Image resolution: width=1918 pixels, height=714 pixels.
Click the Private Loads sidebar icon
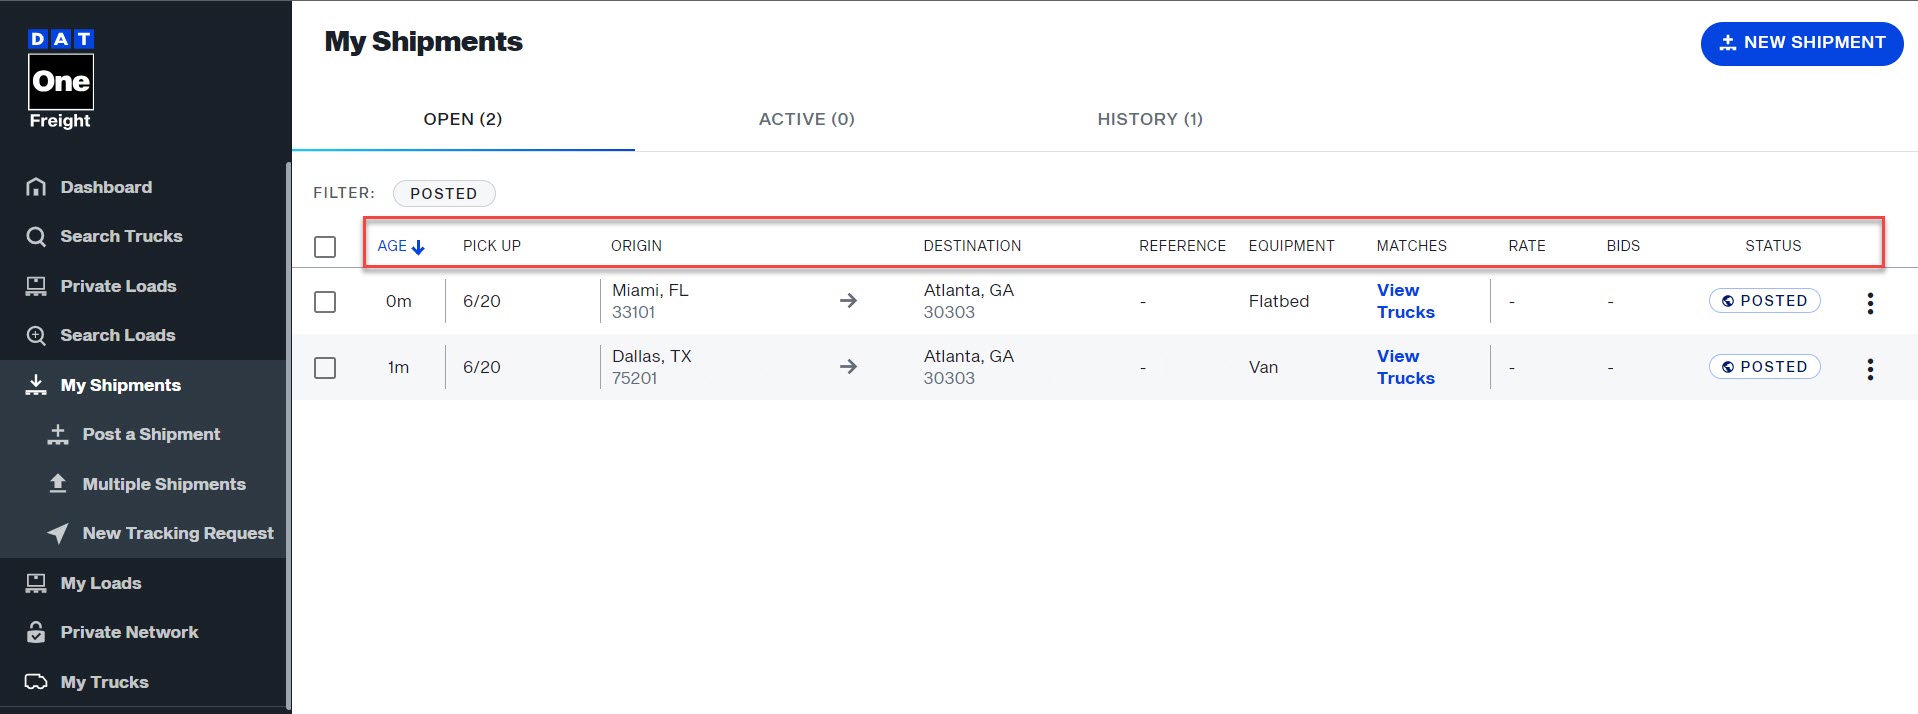[x=36, y=286]
